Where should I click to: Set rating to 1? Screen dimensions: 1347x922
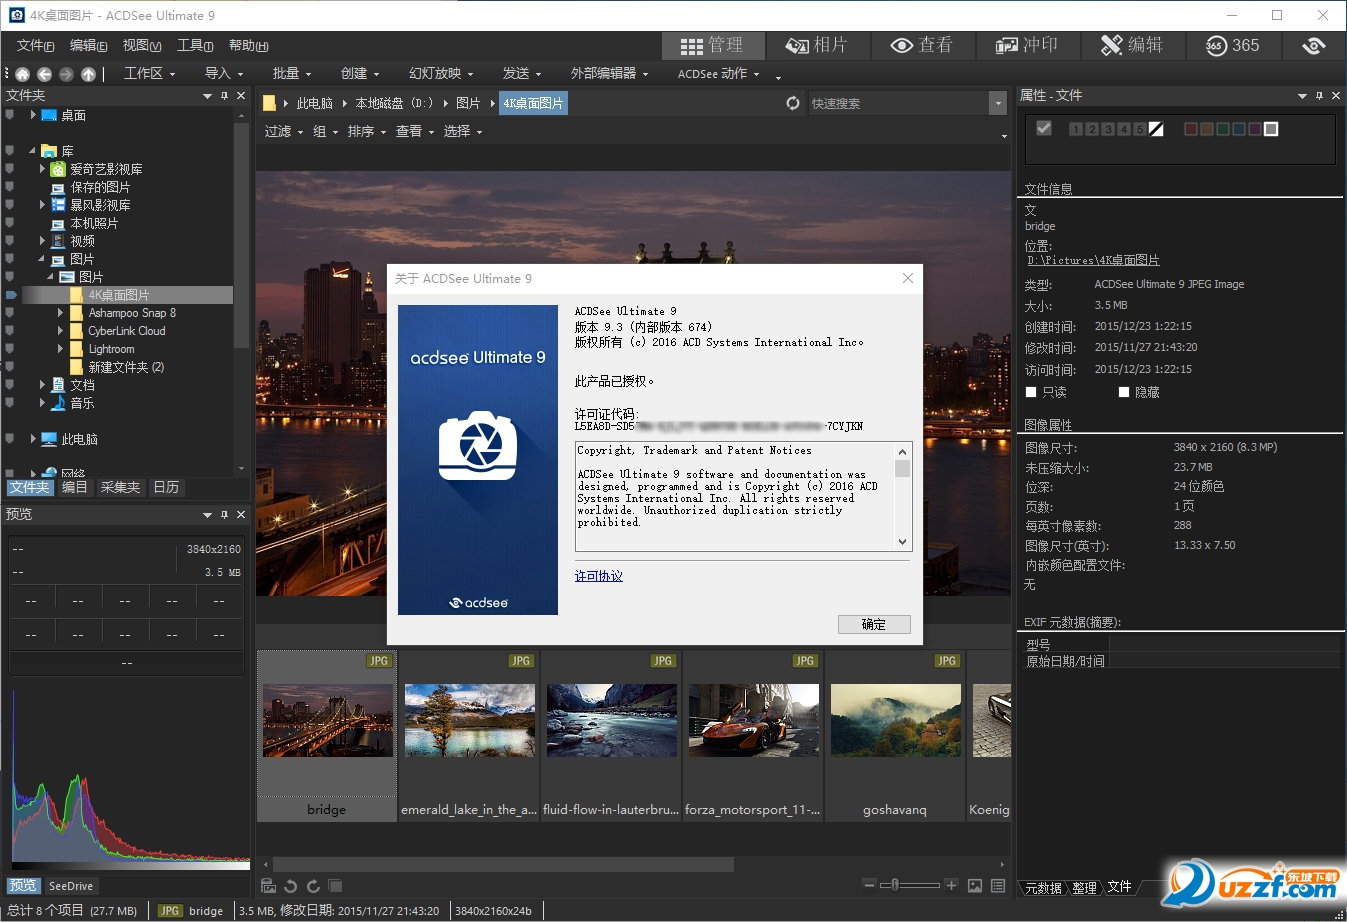pyautogui.click(x=1075, y=129)
